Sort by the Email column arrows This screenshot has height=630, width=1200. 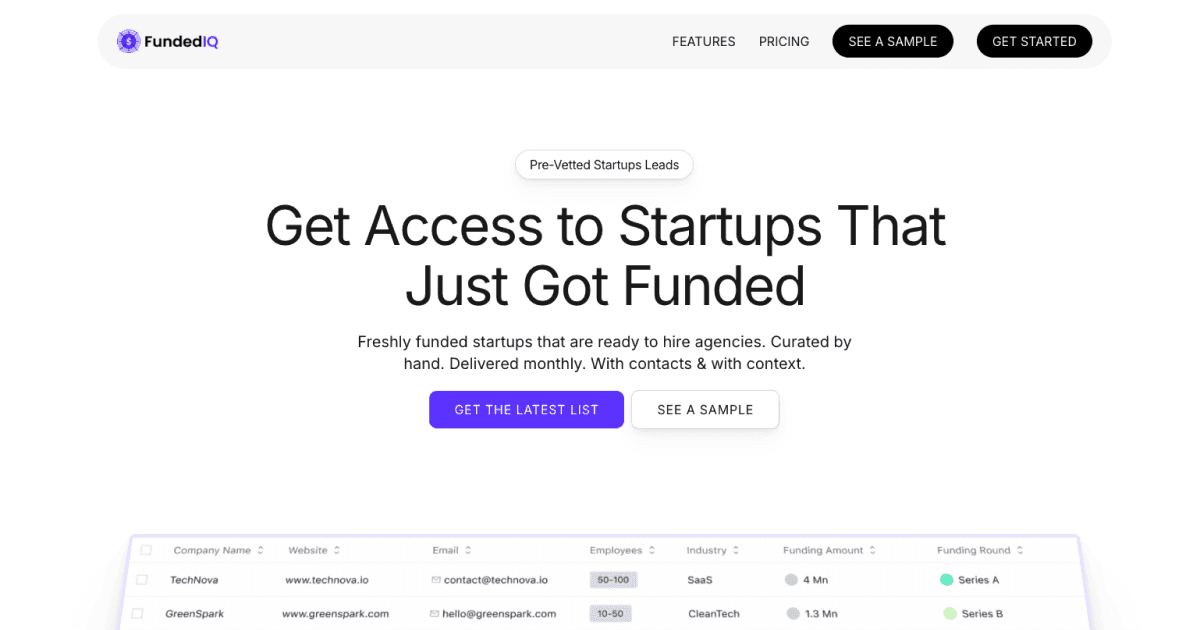click(x=468, y=550)
